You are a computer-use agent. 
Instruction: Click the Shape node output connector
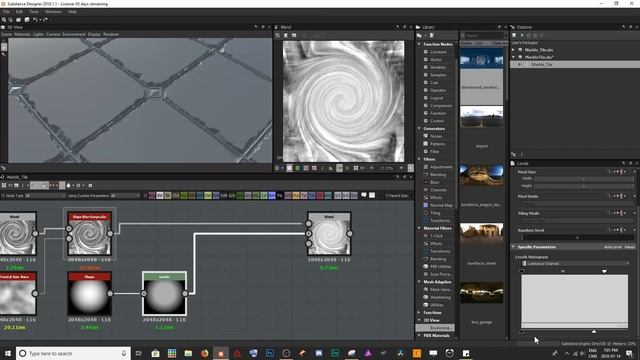click(x=110, y=293)
